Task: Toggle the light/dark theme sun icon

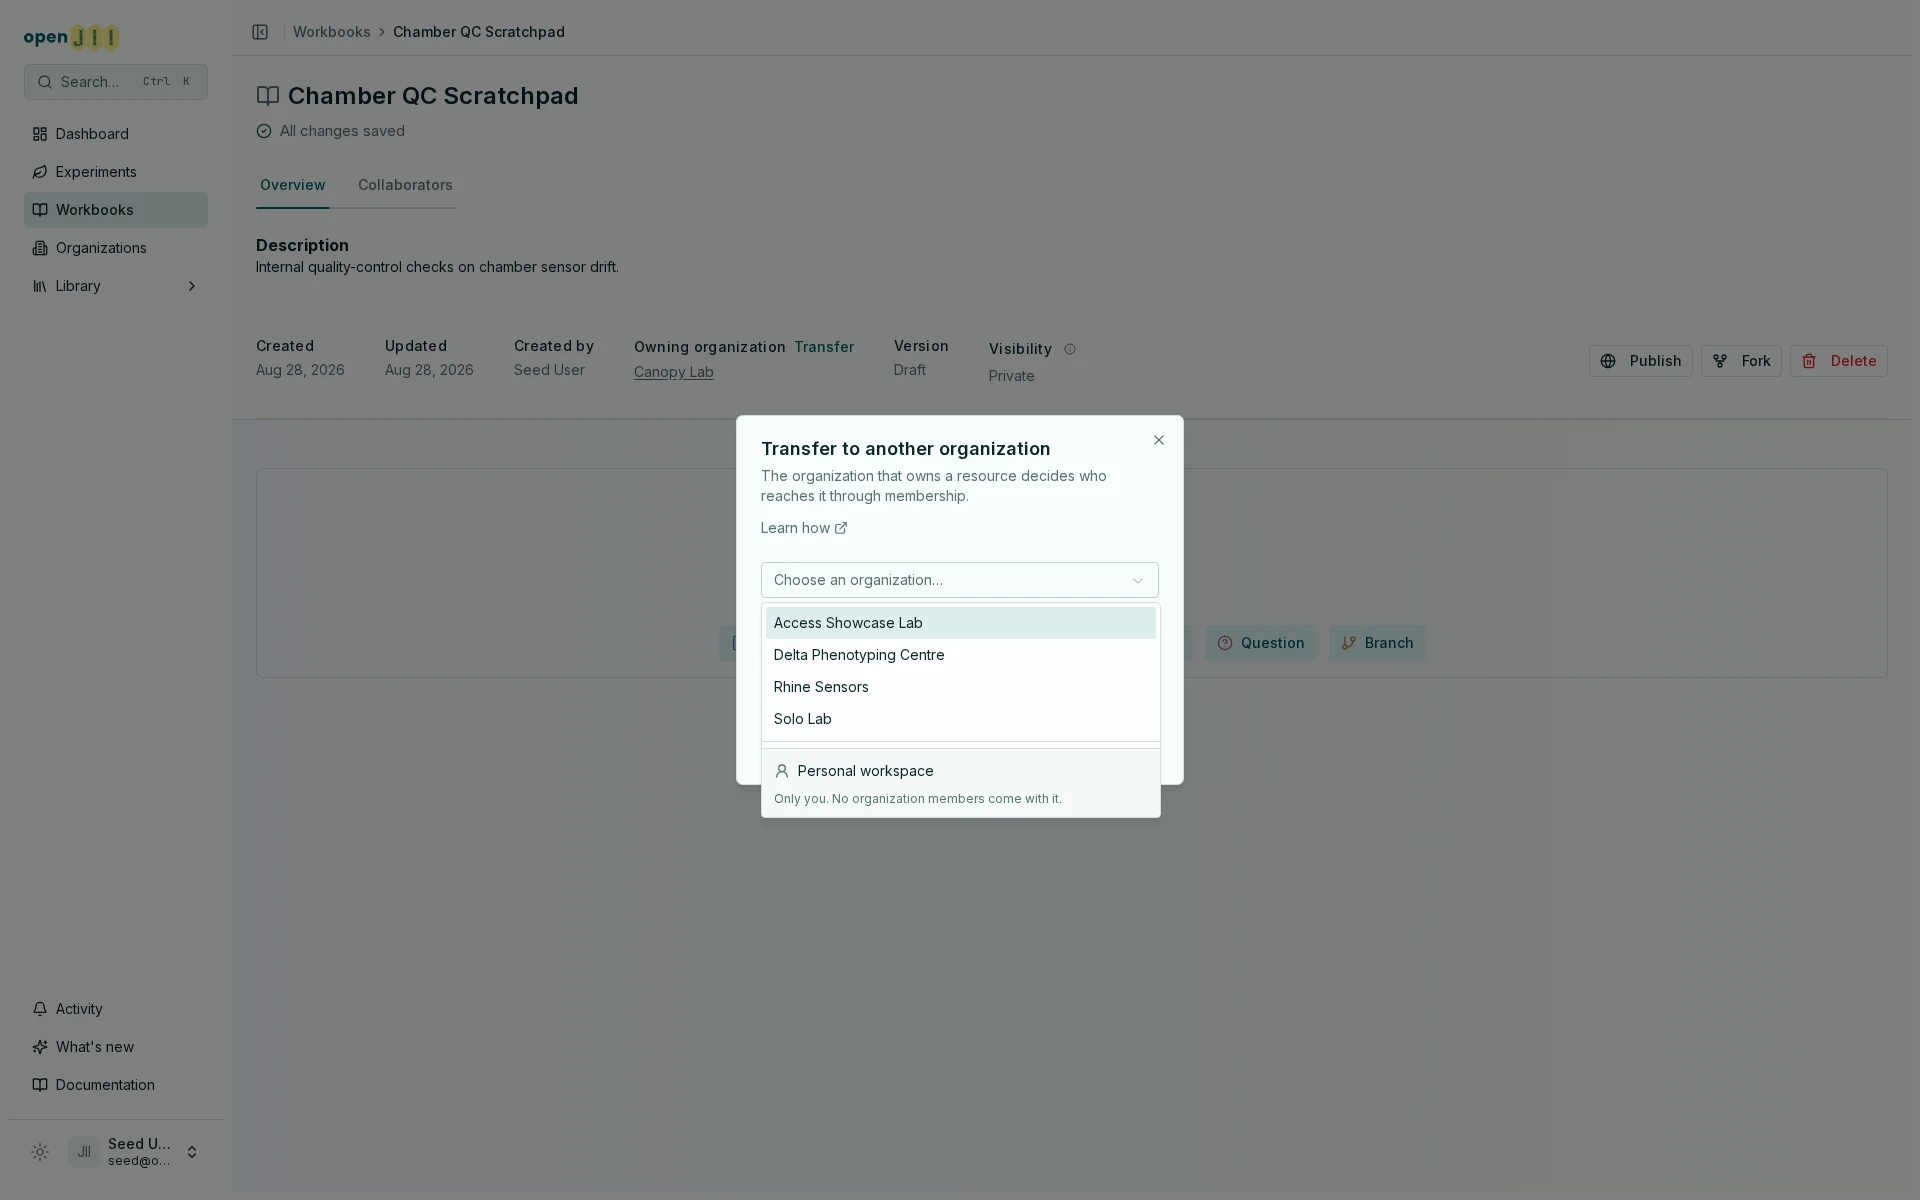Action: point(40,1152)
